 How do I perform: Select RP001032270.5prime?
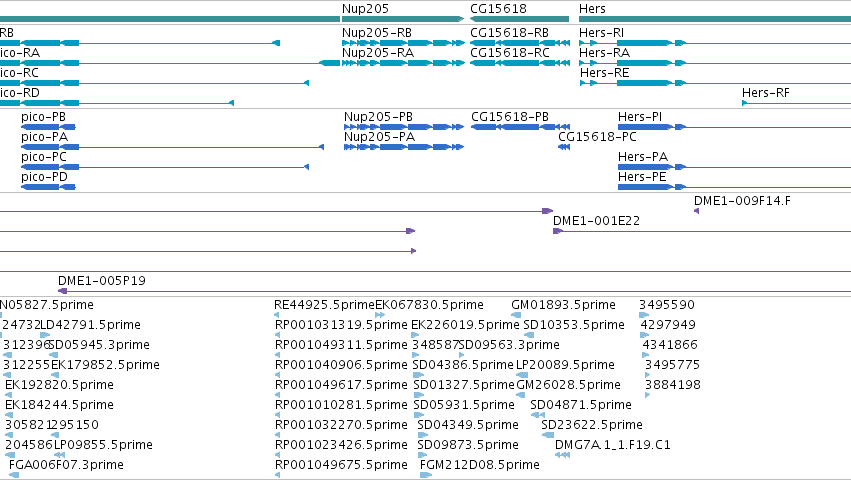click(341, 425)
